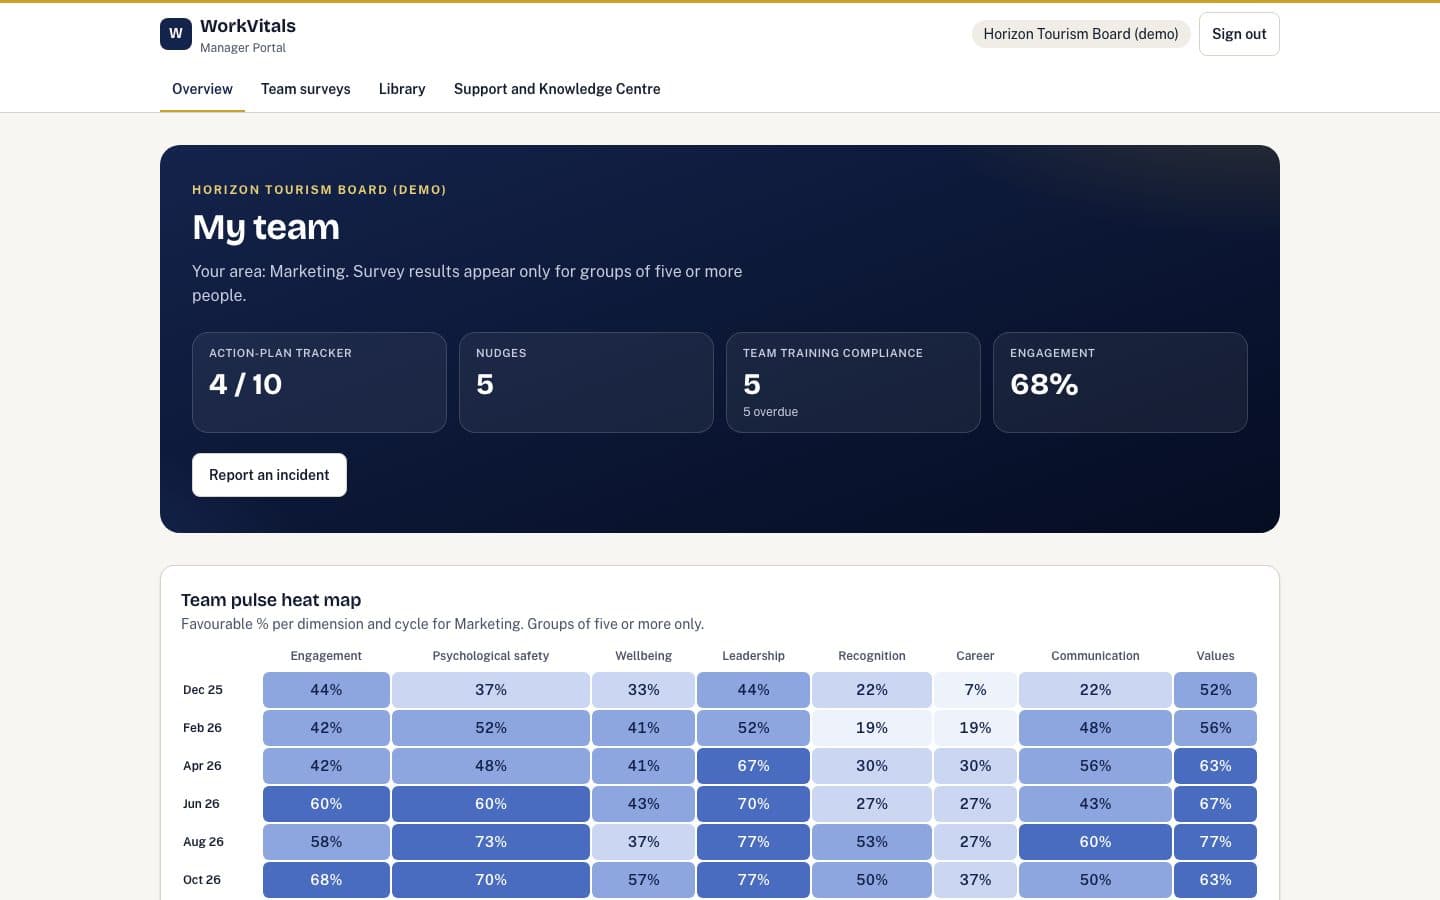This screenshot has height=900, width=1440.
Task: Select the Dec 25 Psychological safety 37% cell
Action: click(491, 690)
